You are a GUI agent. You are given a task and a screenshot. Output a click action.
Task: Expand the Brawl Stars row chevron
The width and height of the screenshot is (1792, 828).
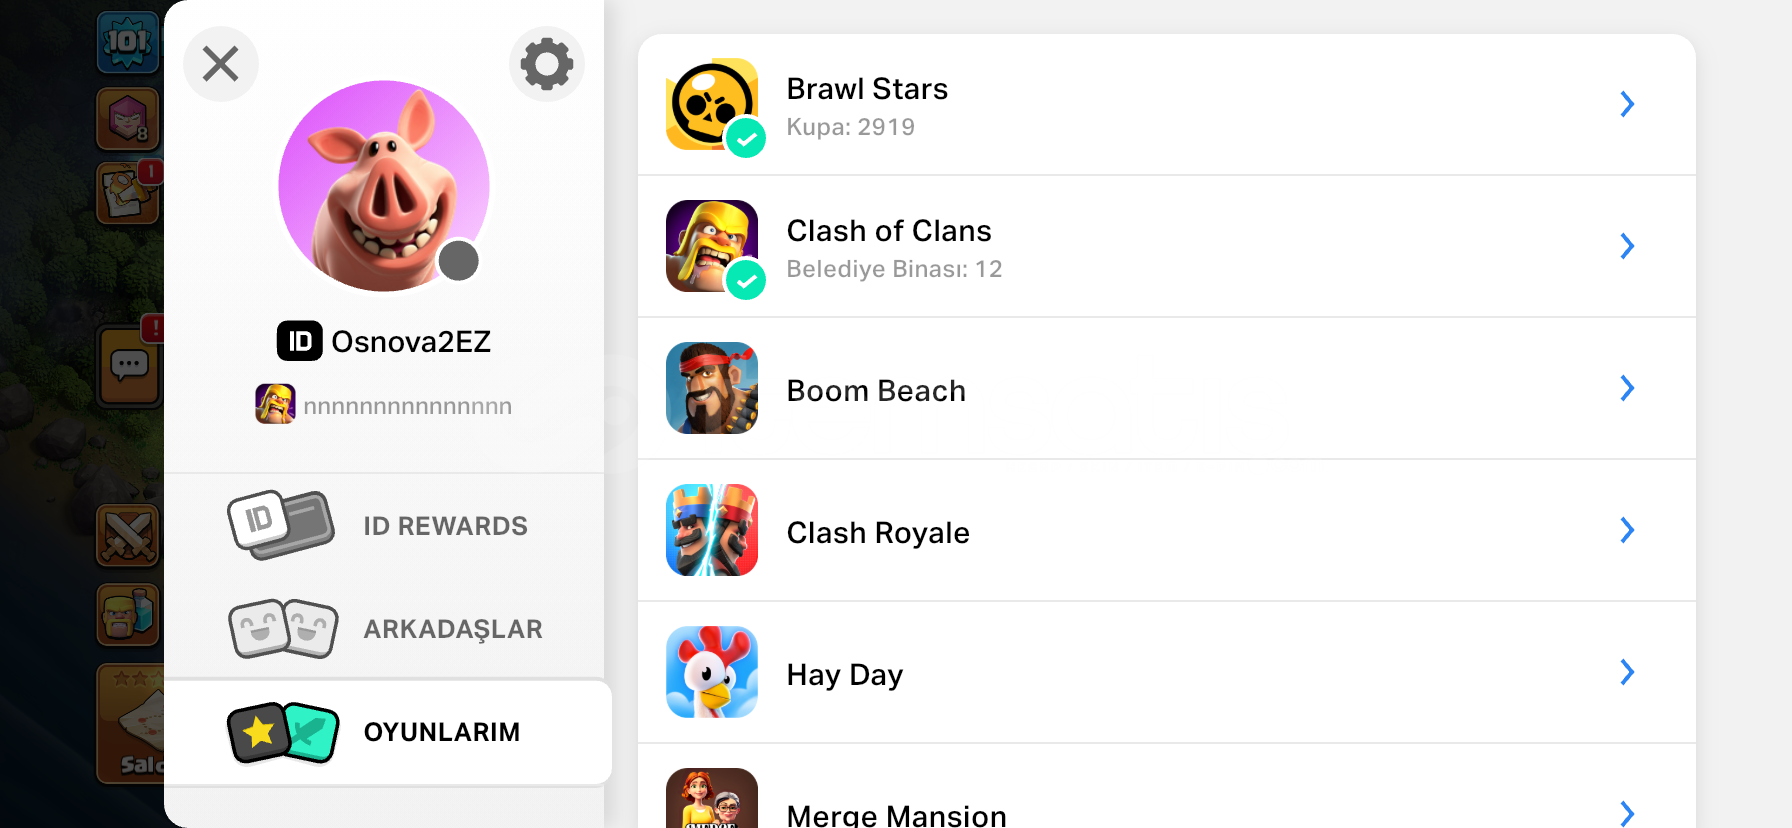(1627, 104)
